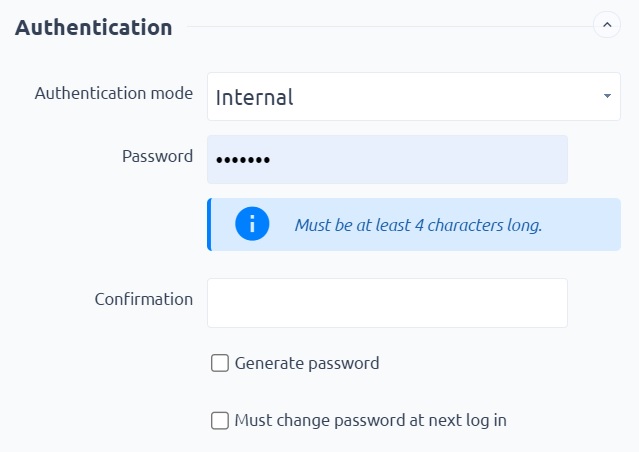Screen dimensions: 639x452
Task: Select the 'Must be at least 4 characters' hint
Action: [418, 225]
